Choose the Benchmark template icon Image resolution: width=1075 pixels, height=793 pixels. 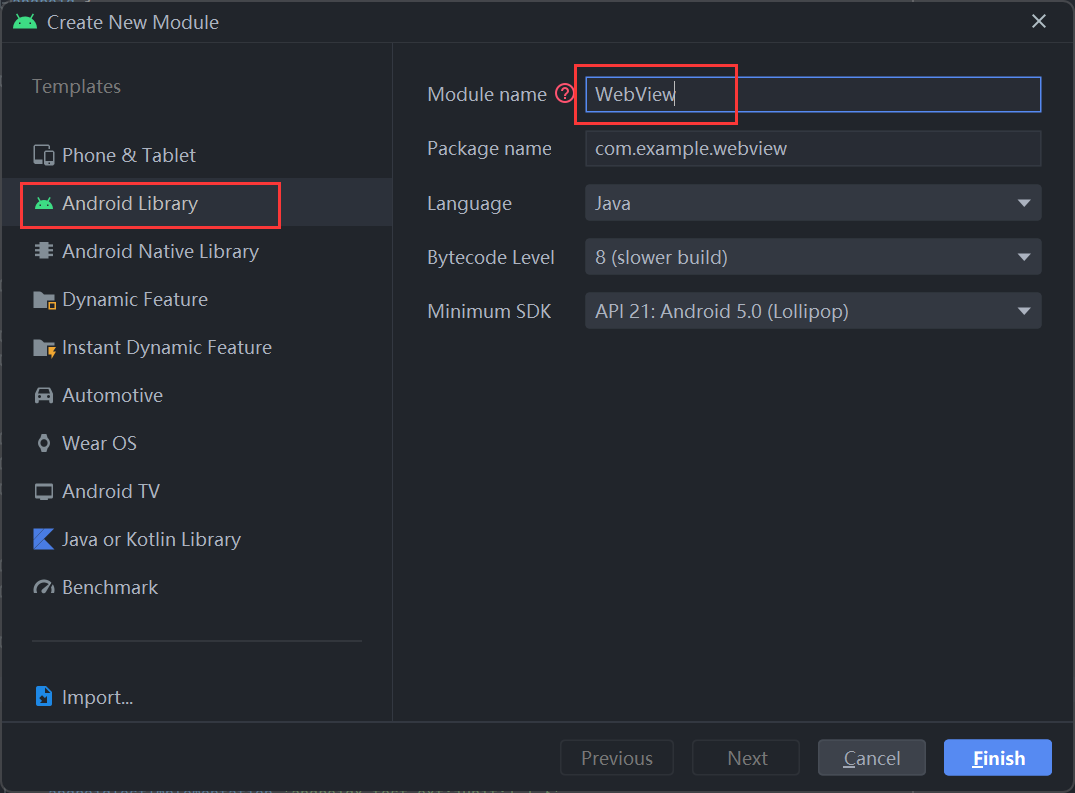(44, 587)
